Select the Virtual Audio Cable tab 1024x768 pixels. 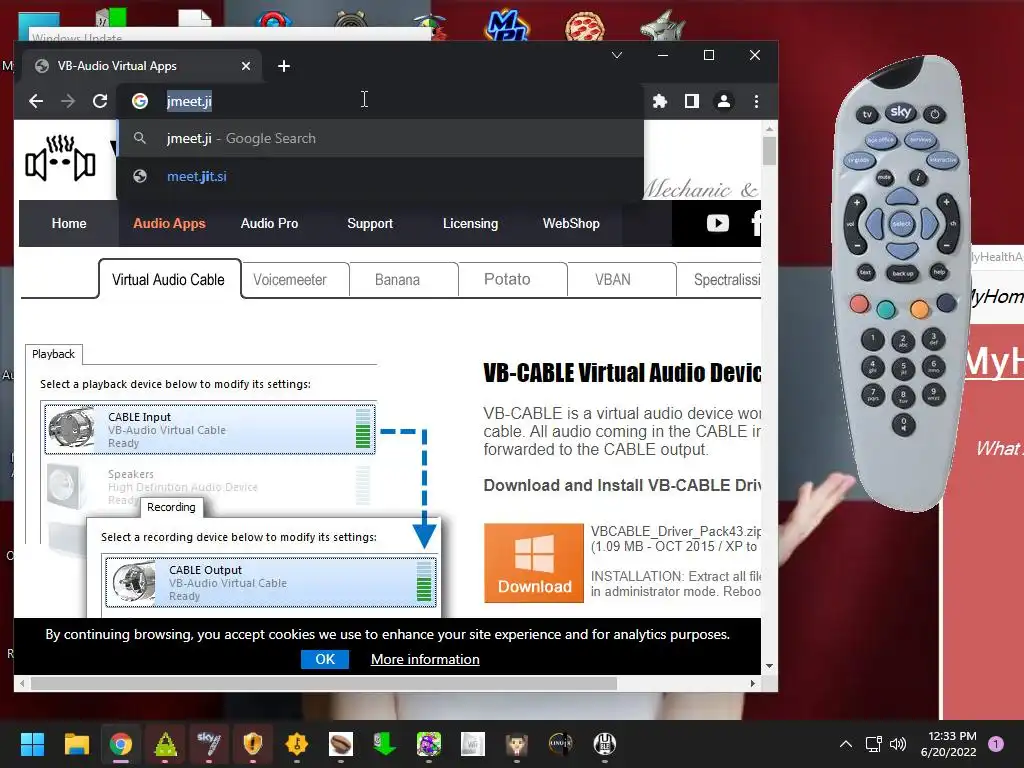click(x=168, y=280)
